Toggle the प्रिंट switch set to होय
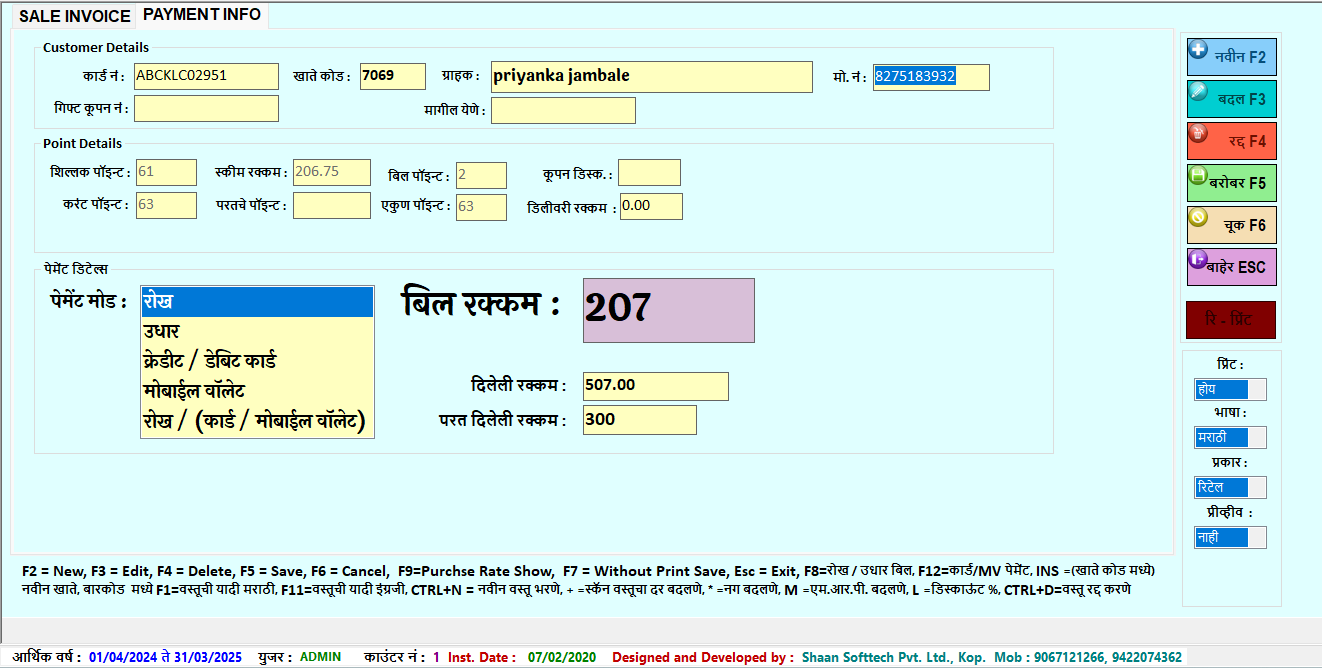The image size is (1322, 668). click(x=1230, y=389)
